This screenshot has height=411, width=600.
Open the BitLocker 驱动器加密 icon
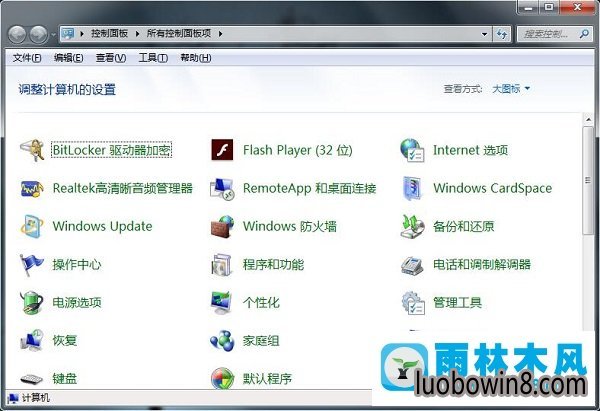(33, 150)
